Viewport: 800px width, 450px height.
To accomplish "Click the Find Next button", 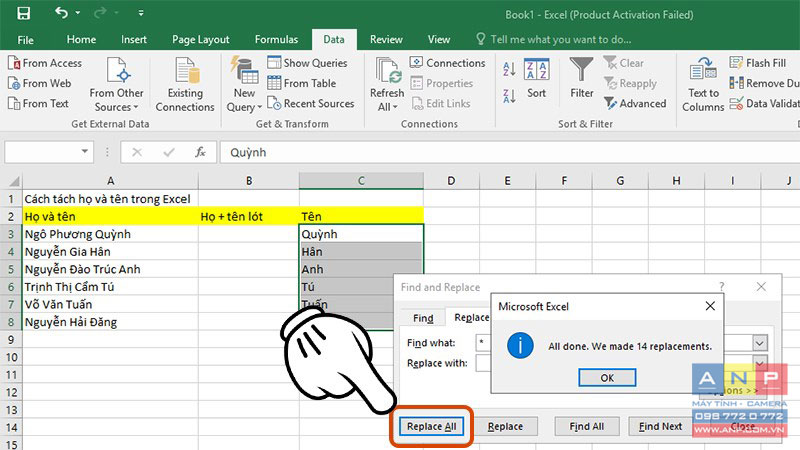I will [660, 426].
